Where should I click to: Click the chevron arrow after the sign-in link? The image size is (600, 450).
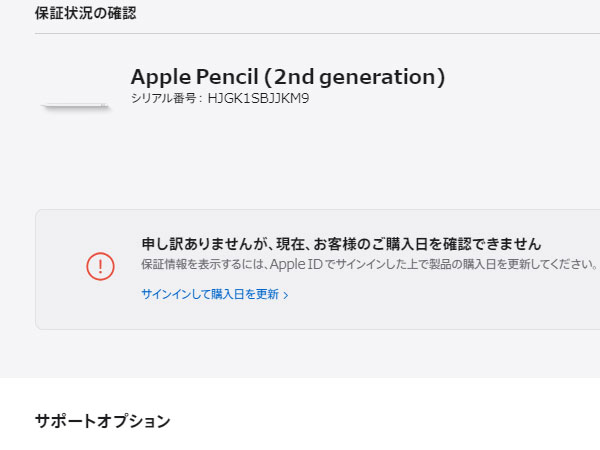[285, 295]
